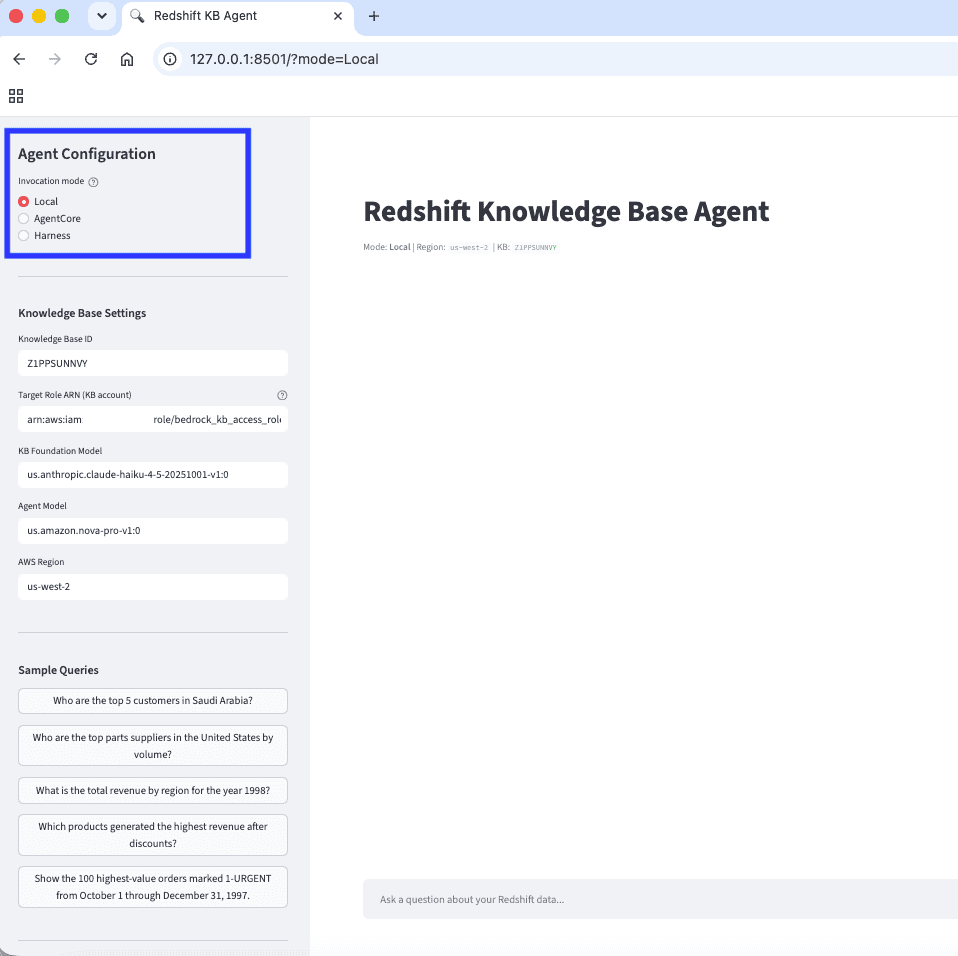Click the AWS Region label

[41, 562]
